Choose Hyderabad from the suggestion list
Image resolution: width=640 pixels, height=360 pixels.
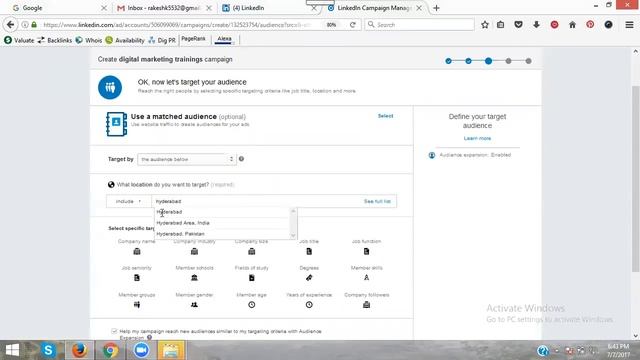click(169, 212)
